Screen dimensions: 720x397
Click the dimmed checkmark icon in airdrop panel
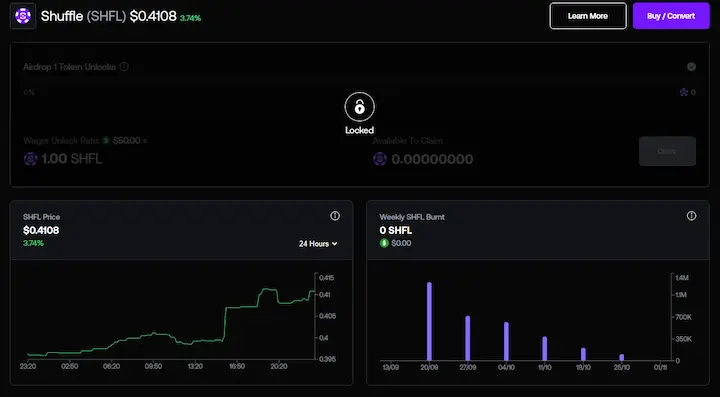point(691,67)
